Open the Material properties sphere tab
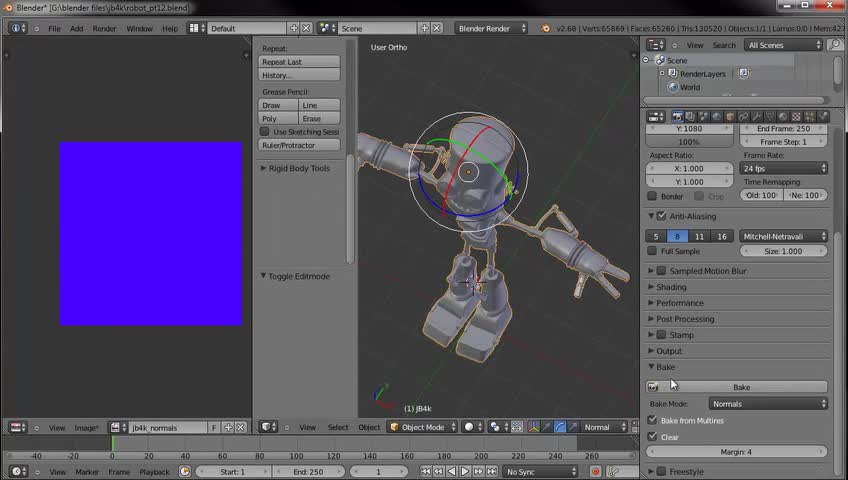This screenshot has height=480, width=848. coord(783,117)
